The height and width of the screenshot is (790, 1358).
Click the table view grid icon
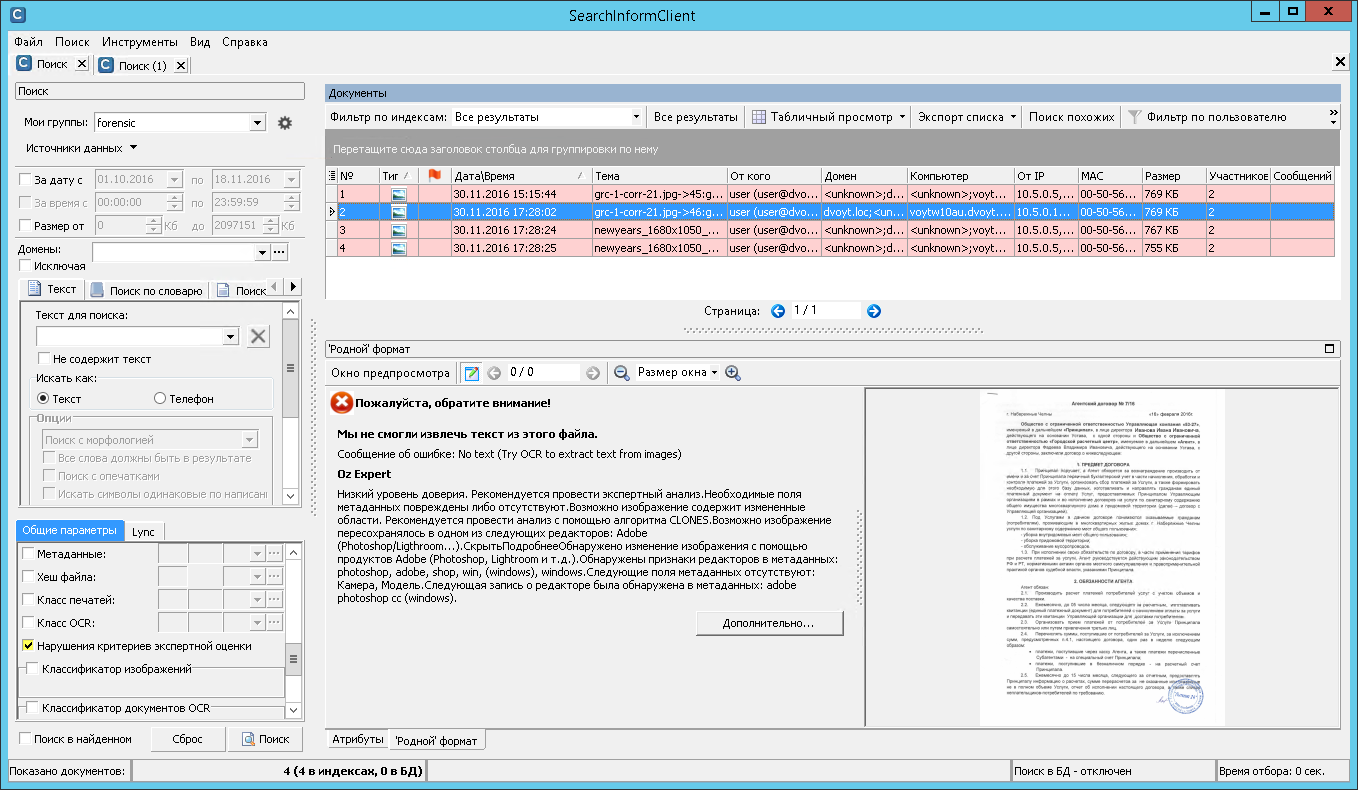[759, 117]
